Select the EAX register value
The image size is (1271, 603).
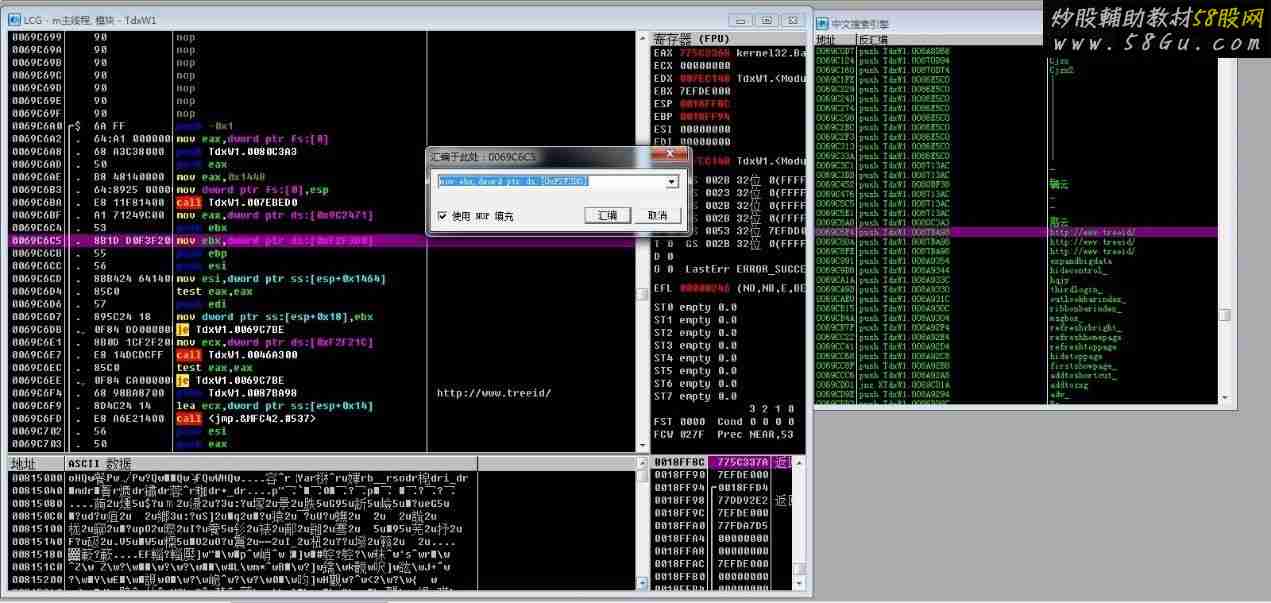705,52
